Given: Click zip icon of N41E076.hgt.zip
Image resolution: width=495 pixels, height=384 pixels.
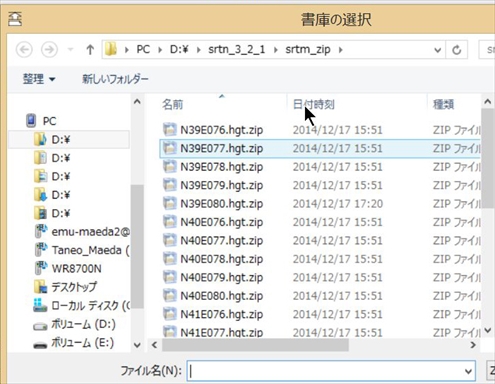Looking at the screenshot, I should 169,314.
